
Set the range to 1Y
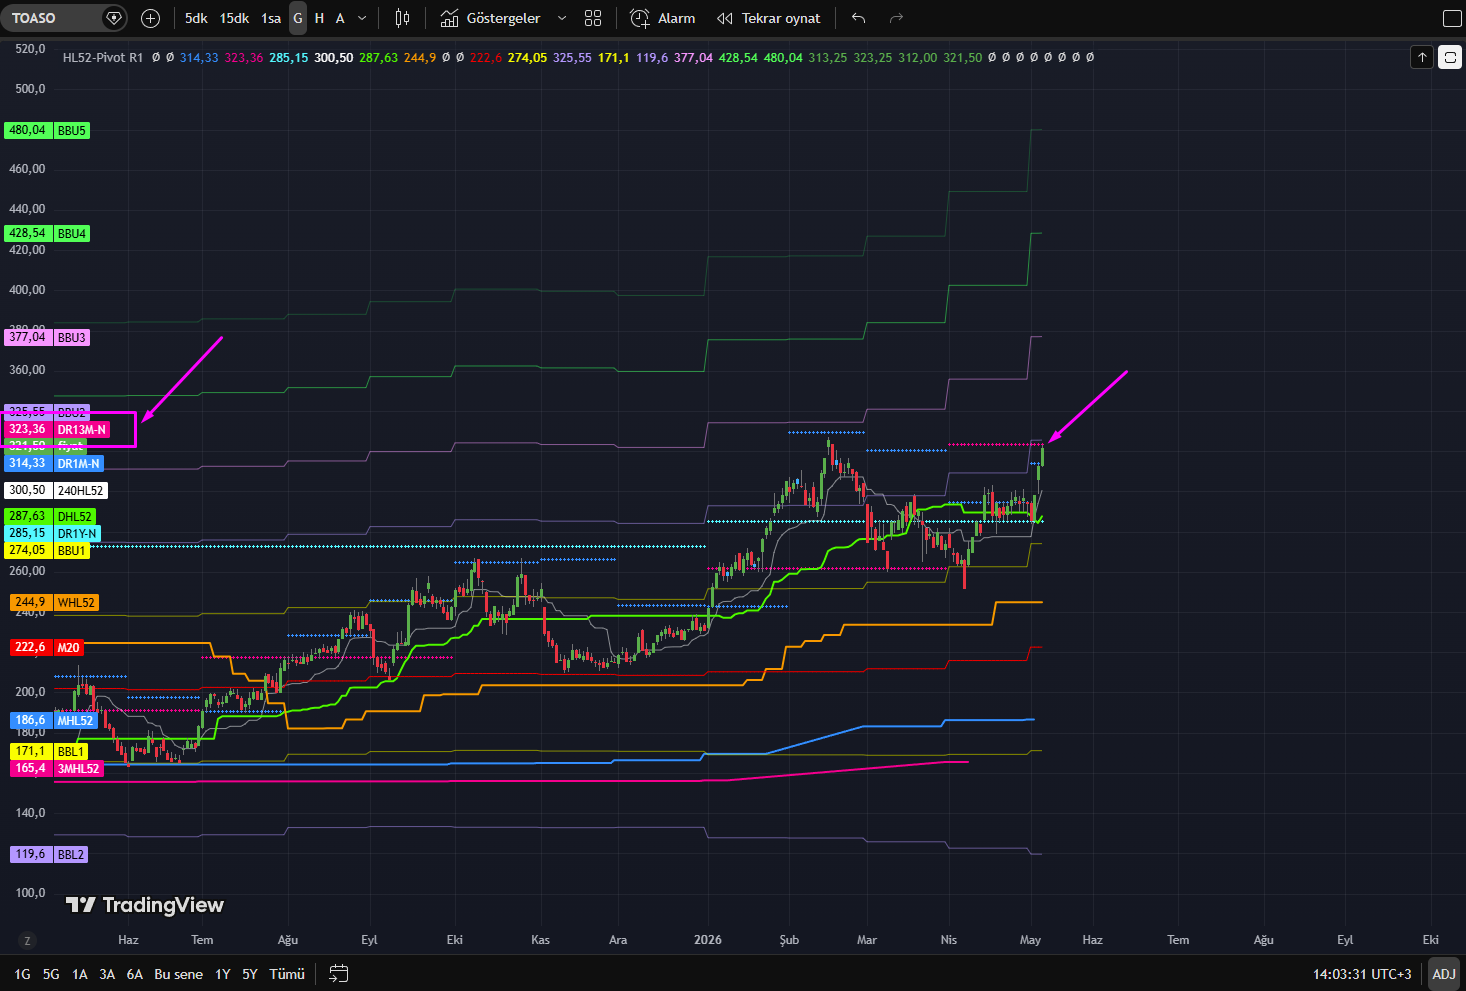[x=223, y=974]
